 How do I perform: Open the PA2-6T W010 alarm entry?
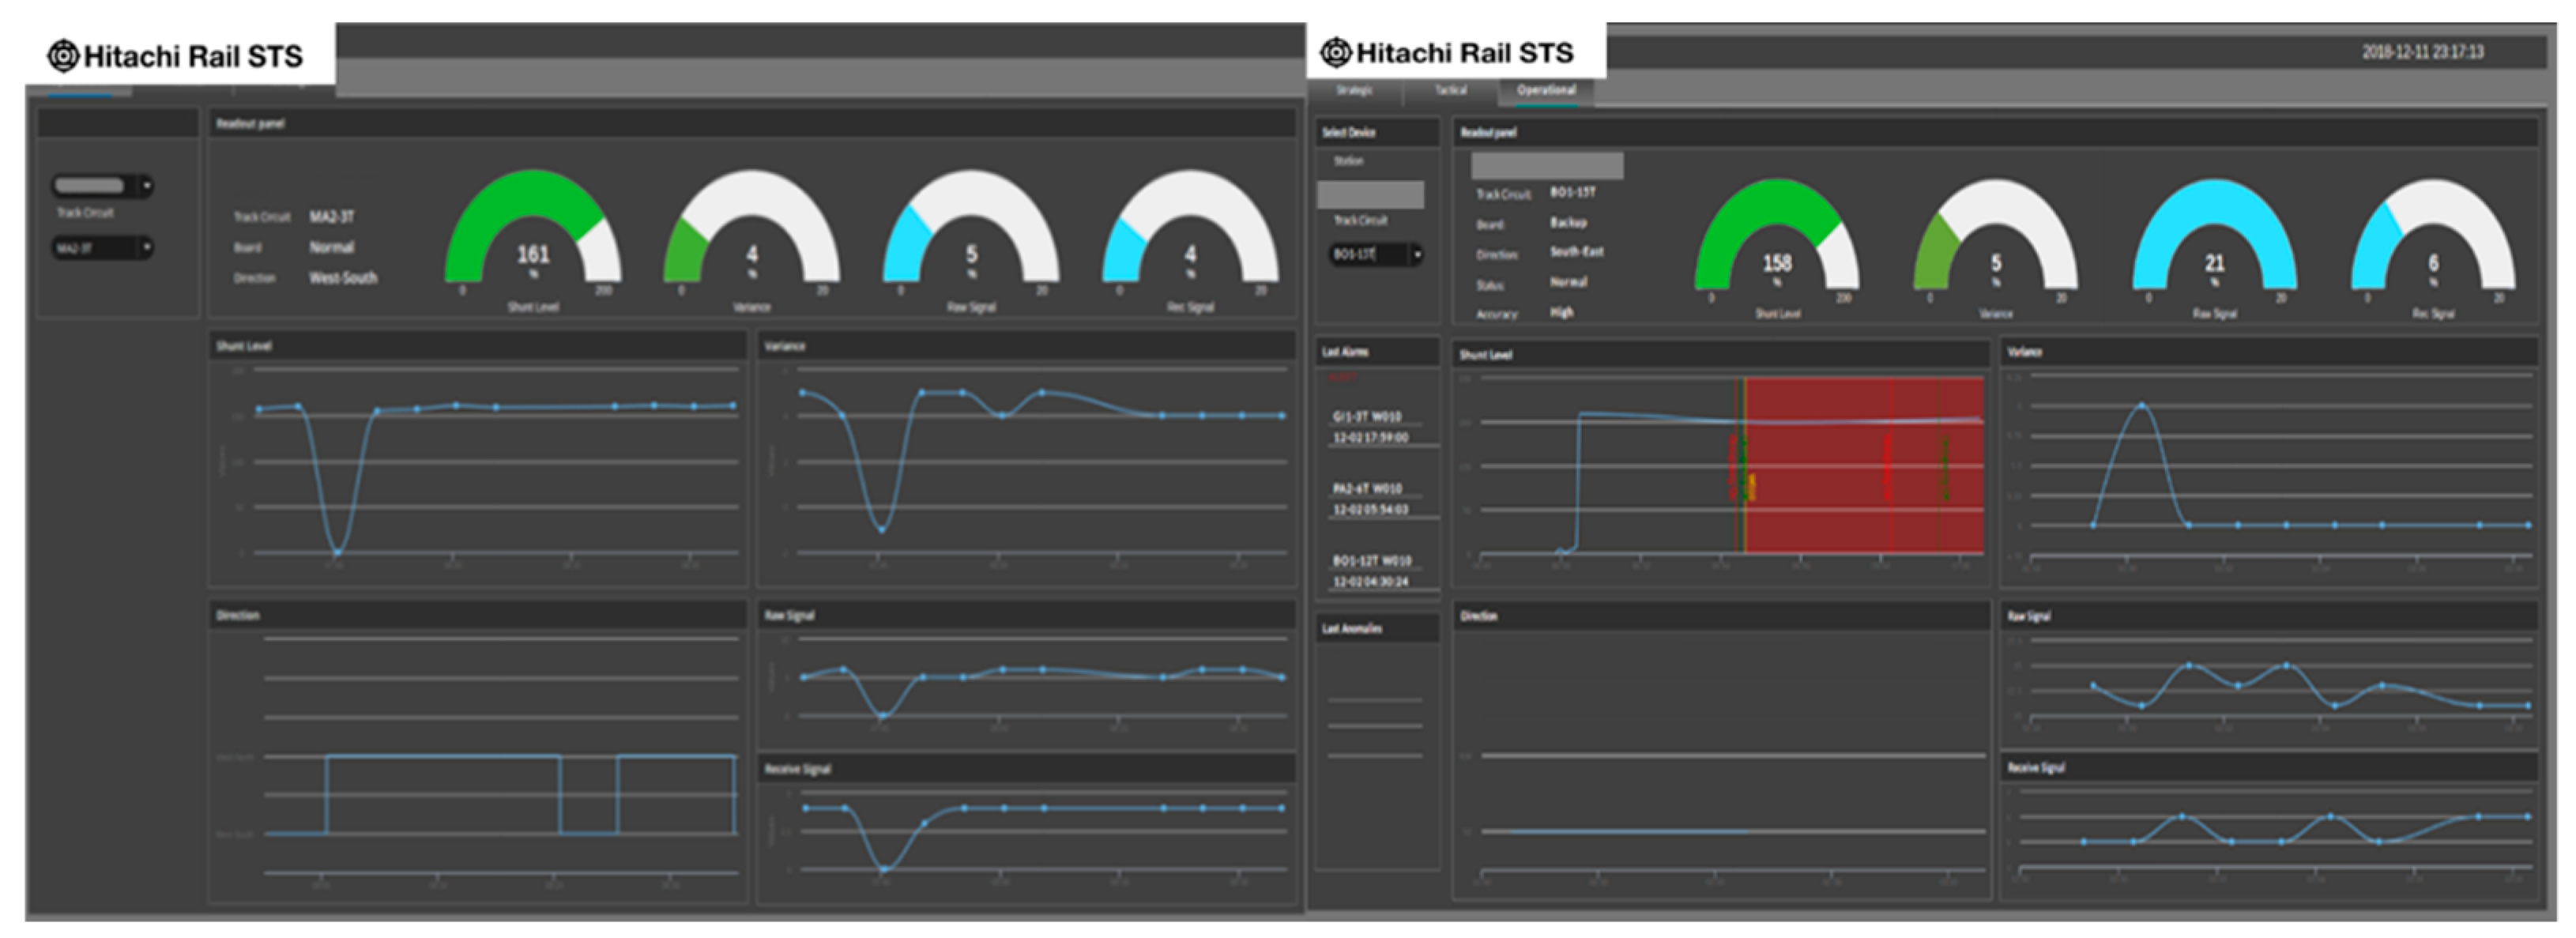[x=1367, y=489]
